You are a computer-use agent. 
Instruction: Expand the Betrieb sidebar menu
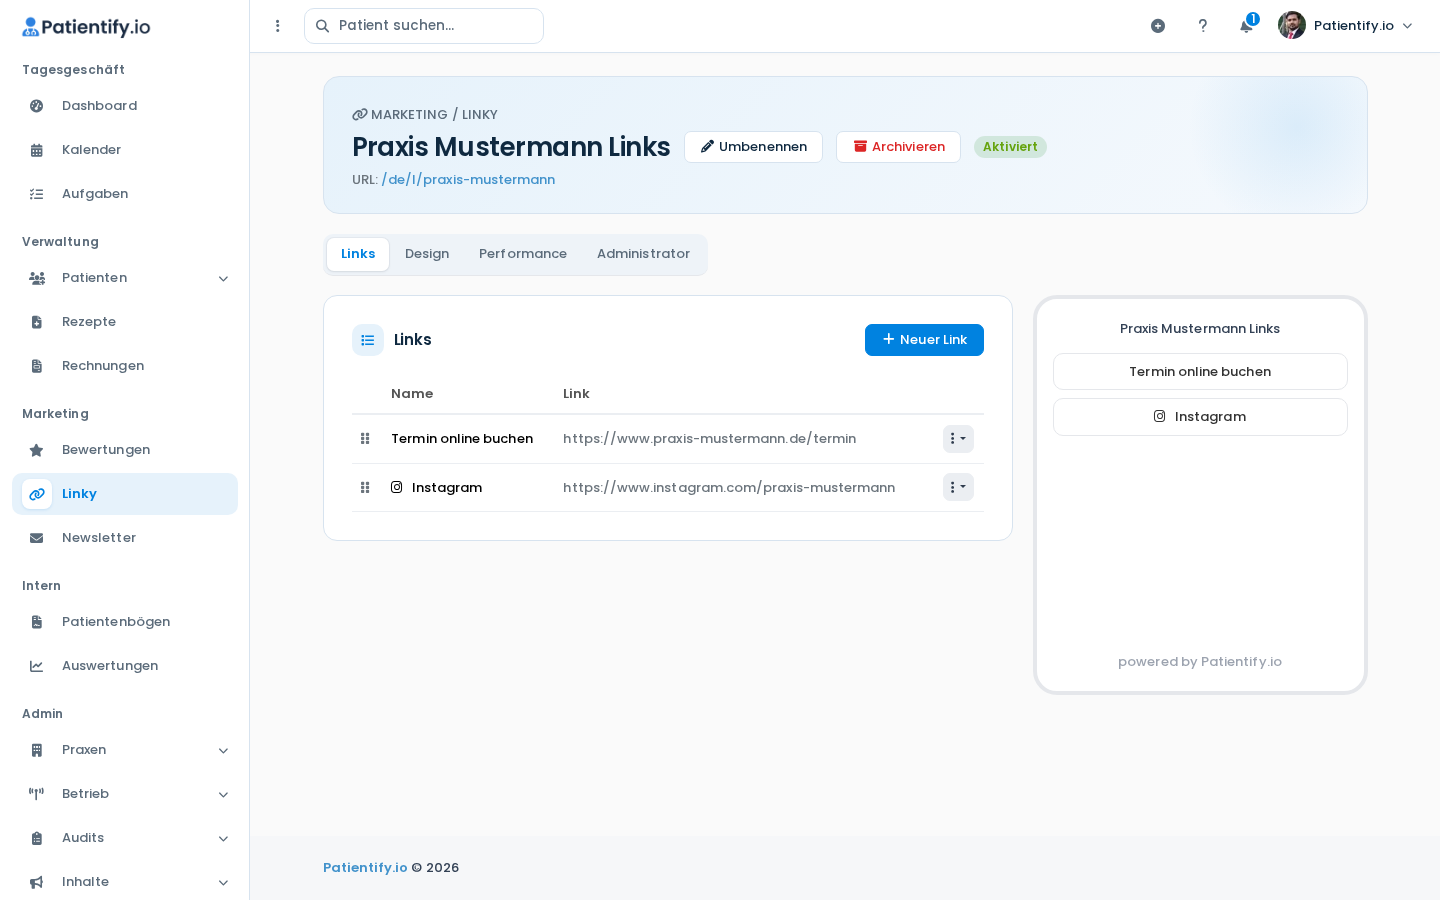(x=125, y=794)
